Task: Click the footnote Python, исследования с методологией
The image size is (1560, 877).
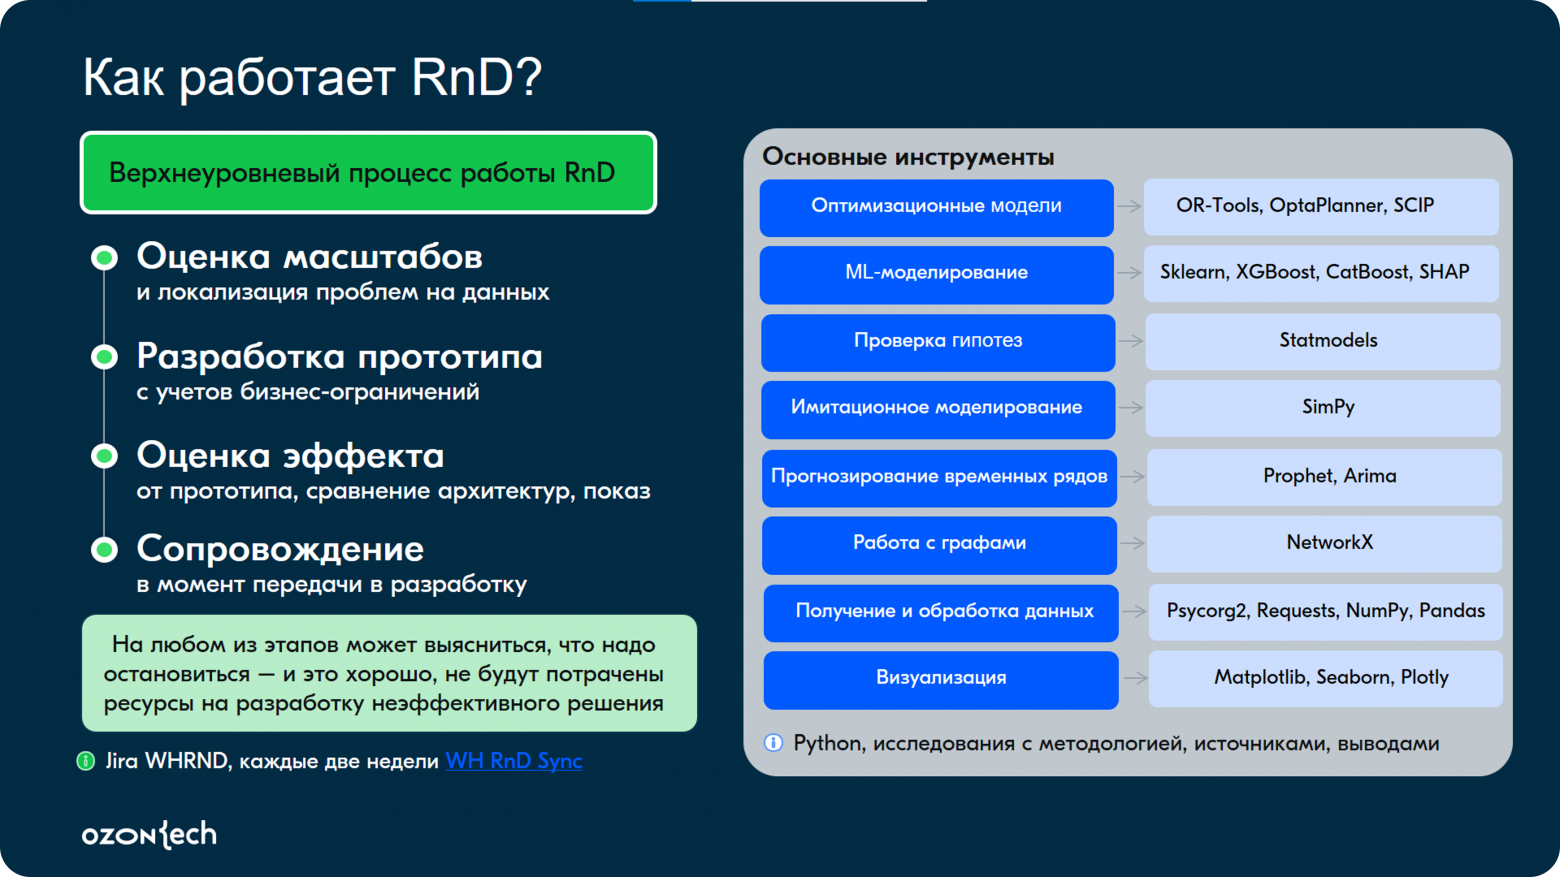Action: [1116, 744]
